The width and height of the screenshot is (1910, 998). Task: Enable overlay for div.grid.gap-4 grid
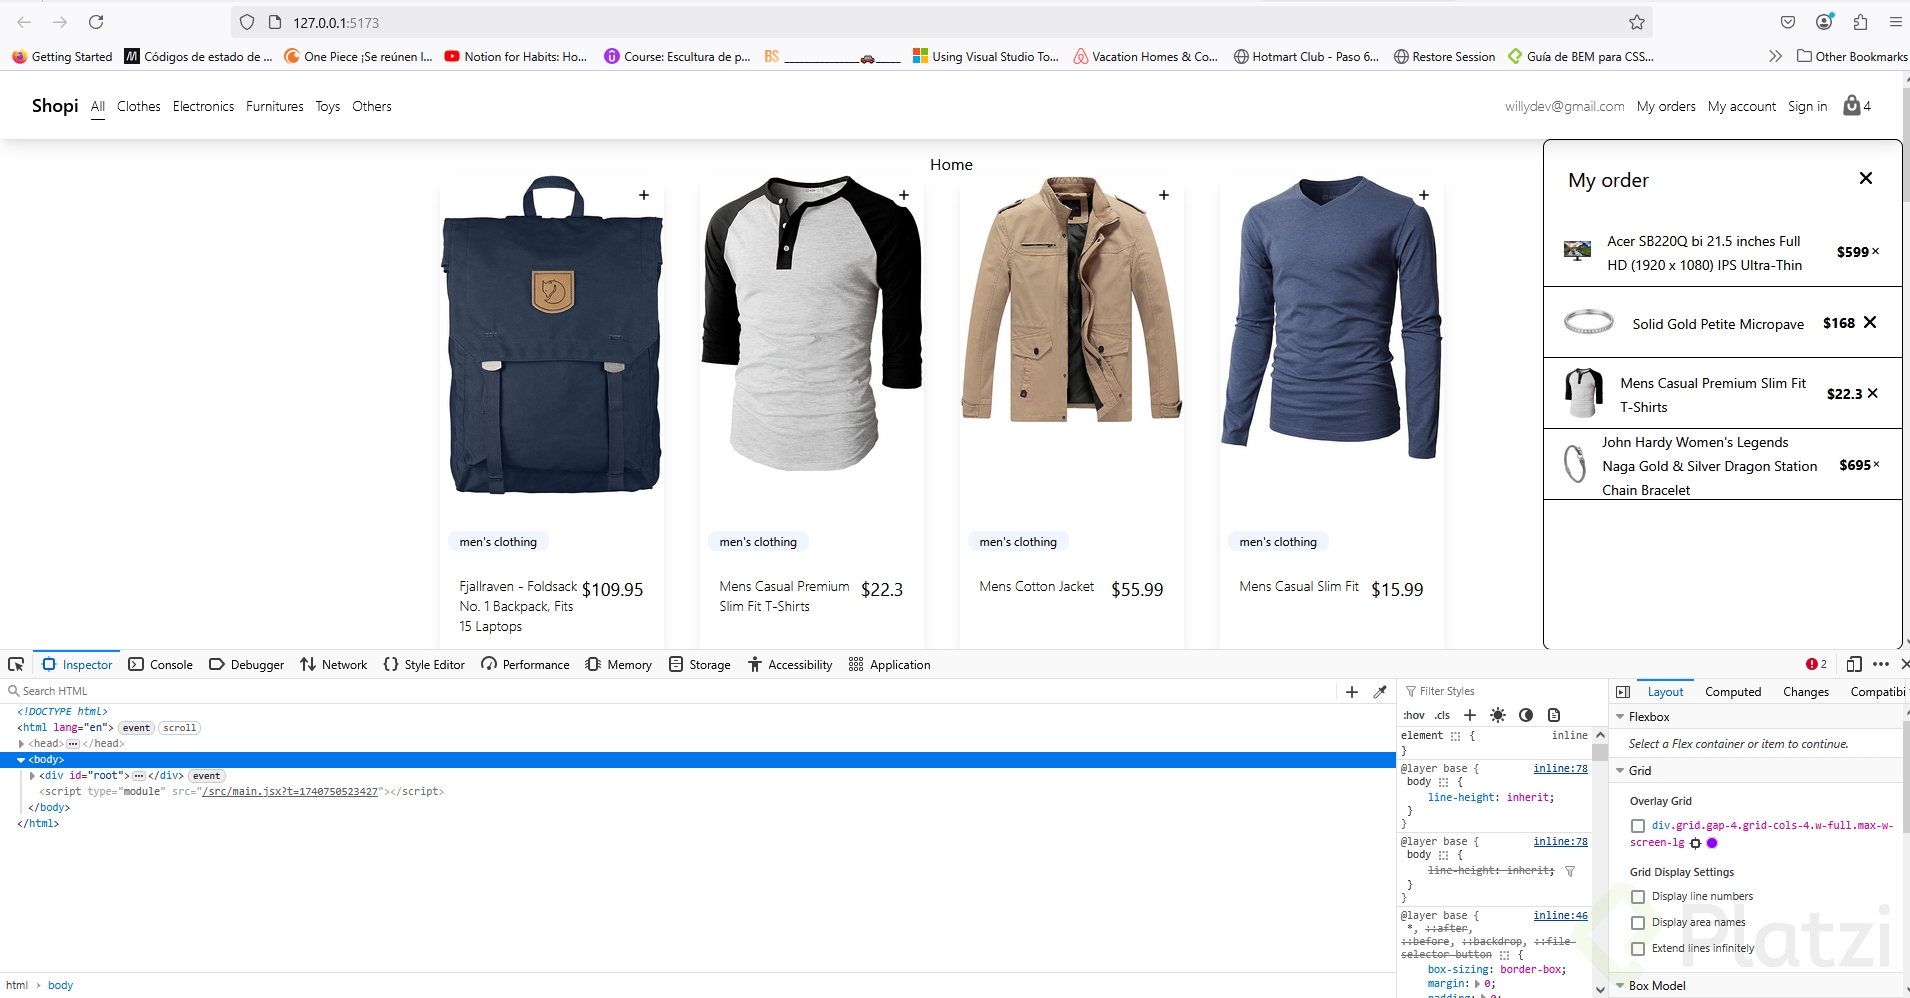[1638, 826]
